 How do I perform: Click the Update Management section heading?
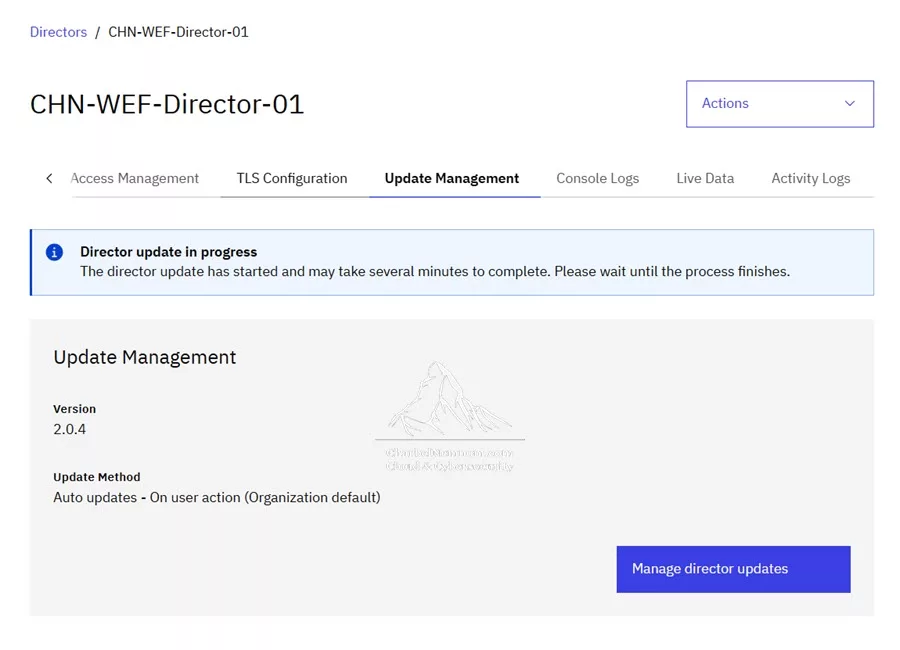[145, 357]
